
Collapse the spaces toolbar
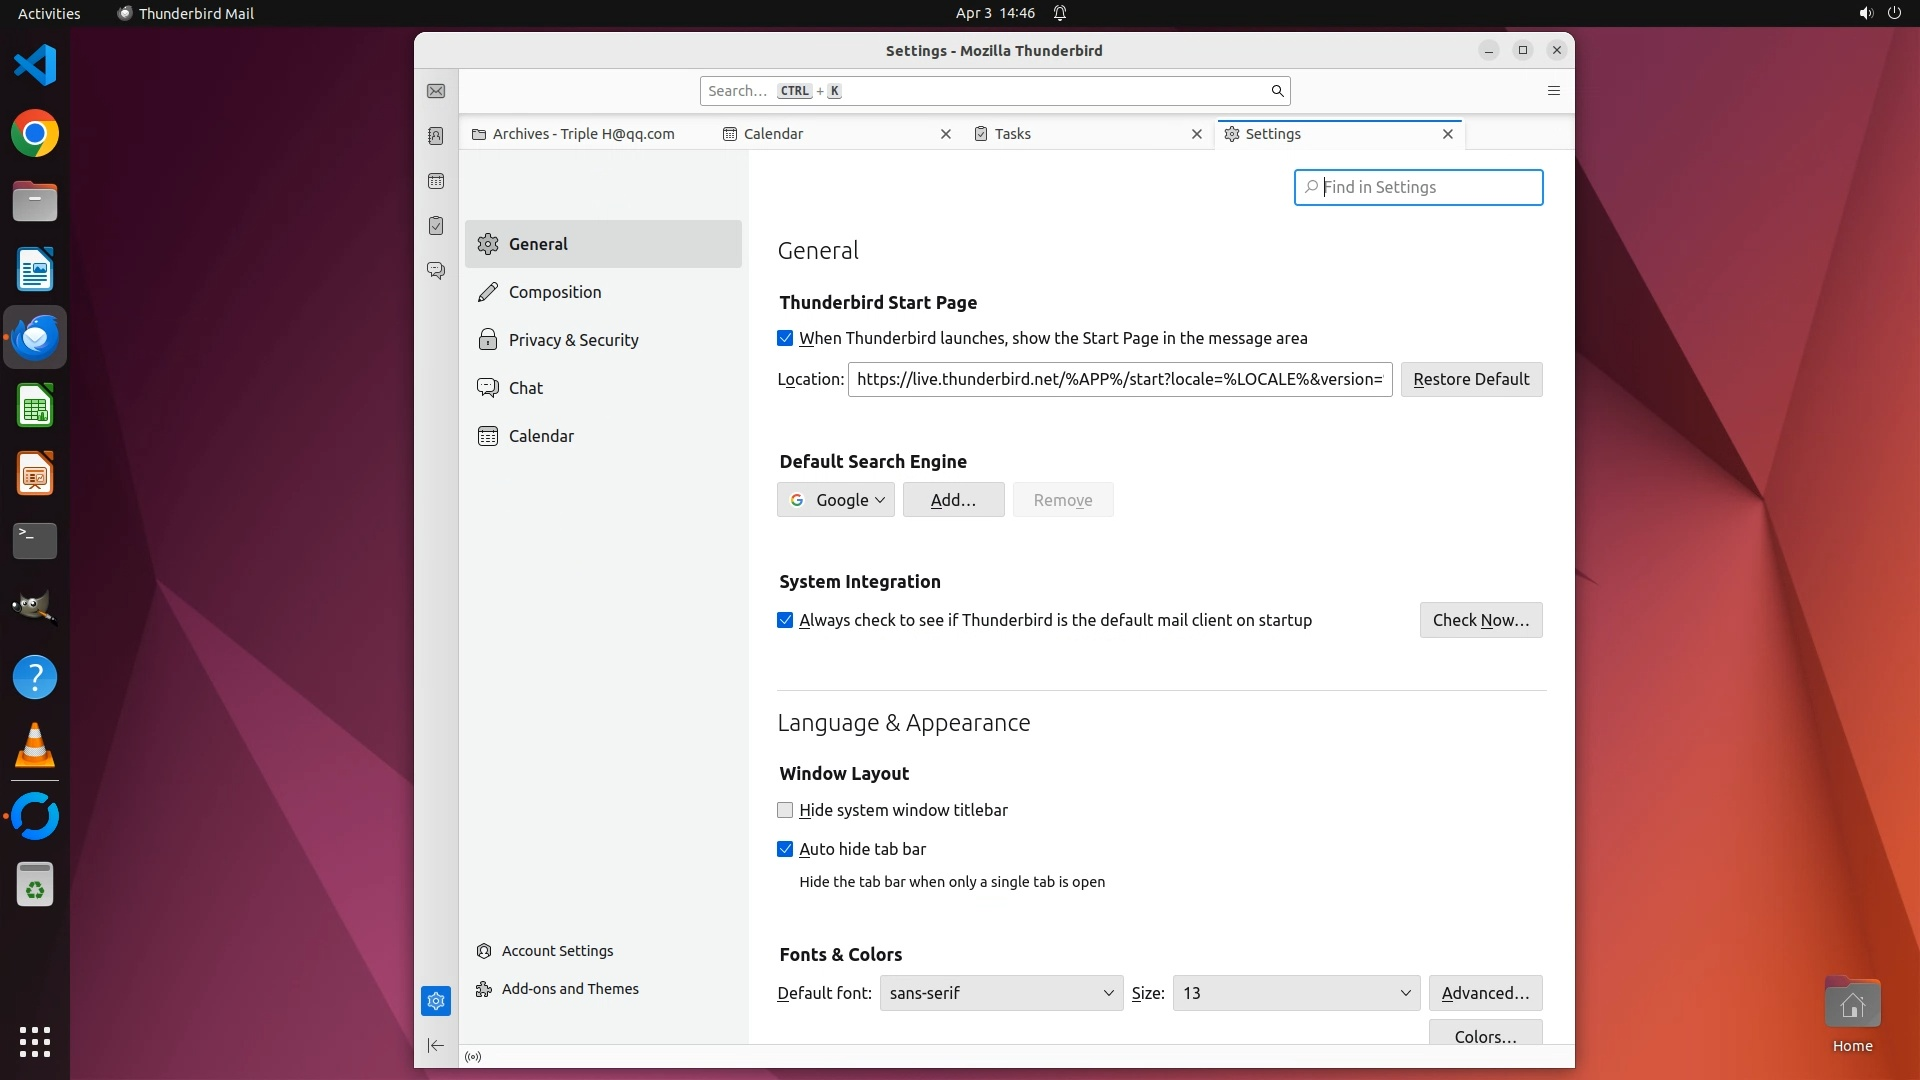point(436,1045)
